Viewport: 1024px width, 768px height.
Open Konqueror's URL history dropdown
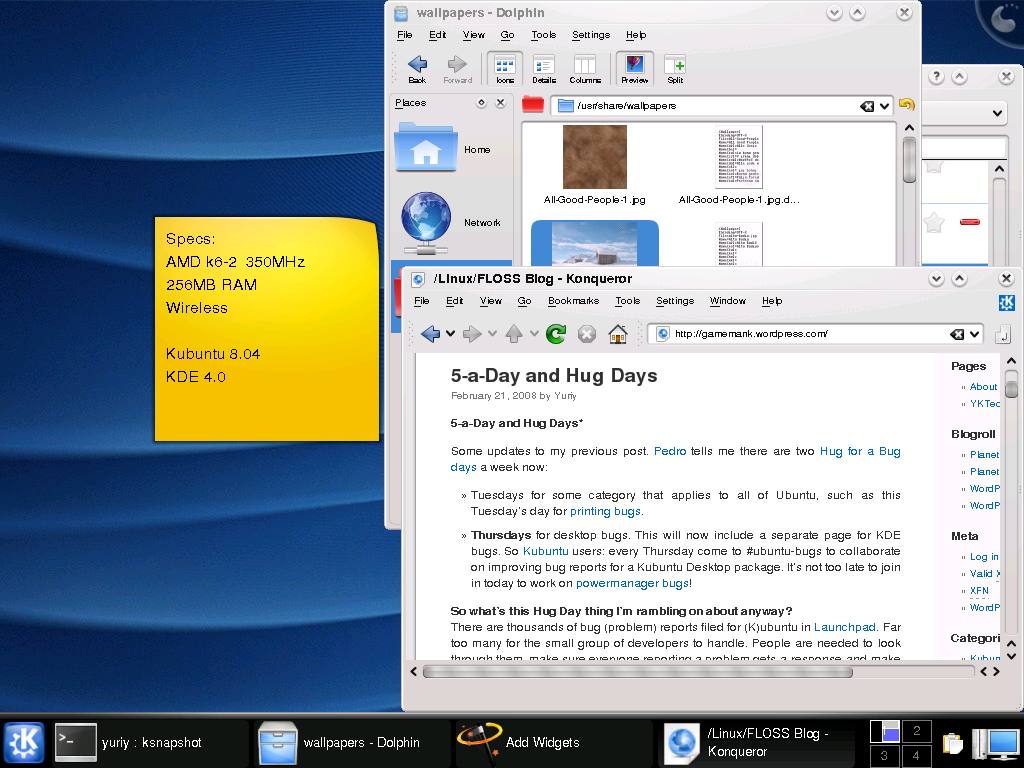click(975, 334)
